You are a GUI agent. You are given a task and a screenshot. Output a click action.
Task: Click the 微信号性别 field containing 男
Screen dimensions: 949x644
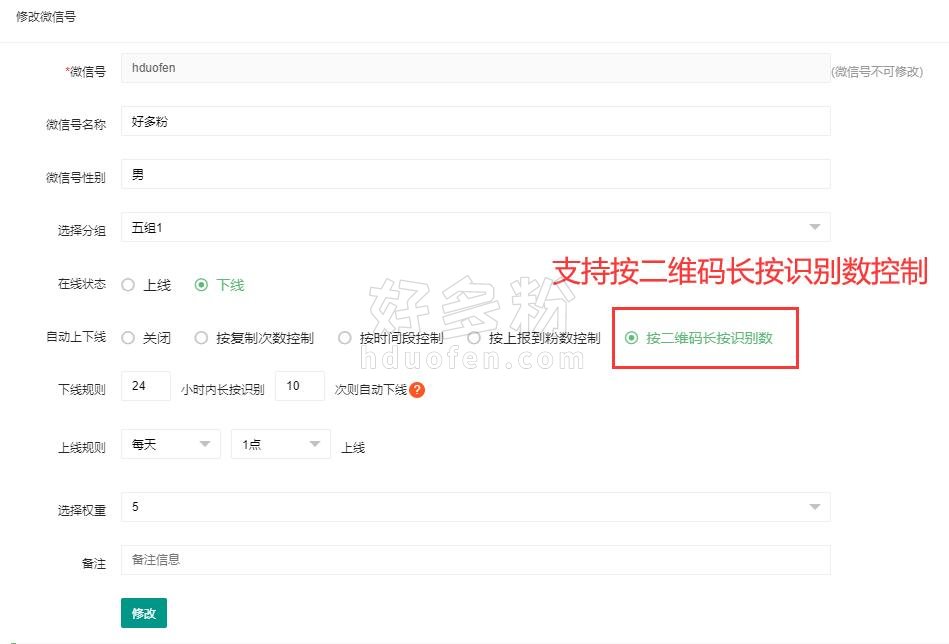475,174
